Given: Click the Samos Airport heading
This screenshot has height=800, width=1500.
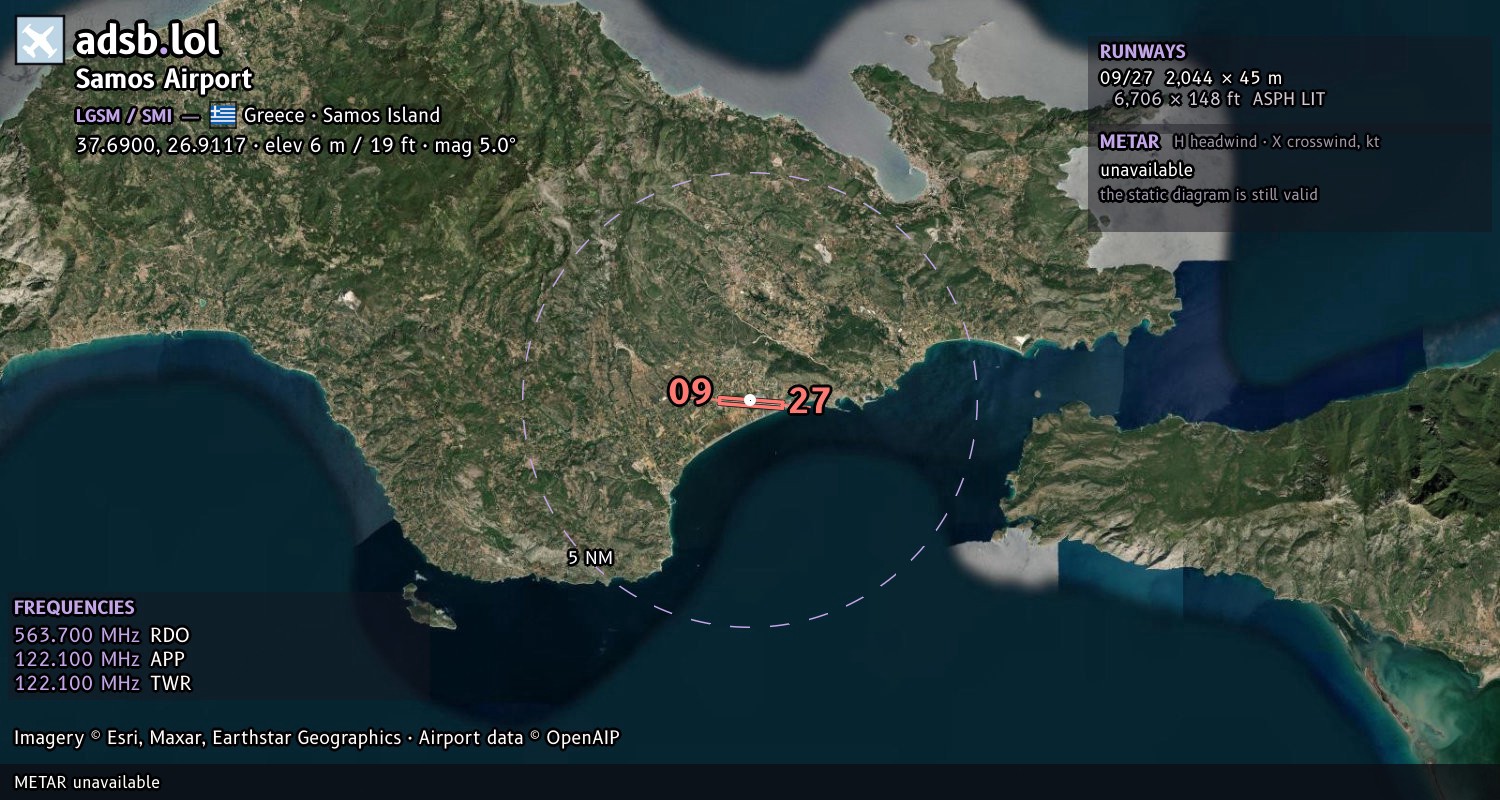Looking at the screenshot, I should pos(164,79).
